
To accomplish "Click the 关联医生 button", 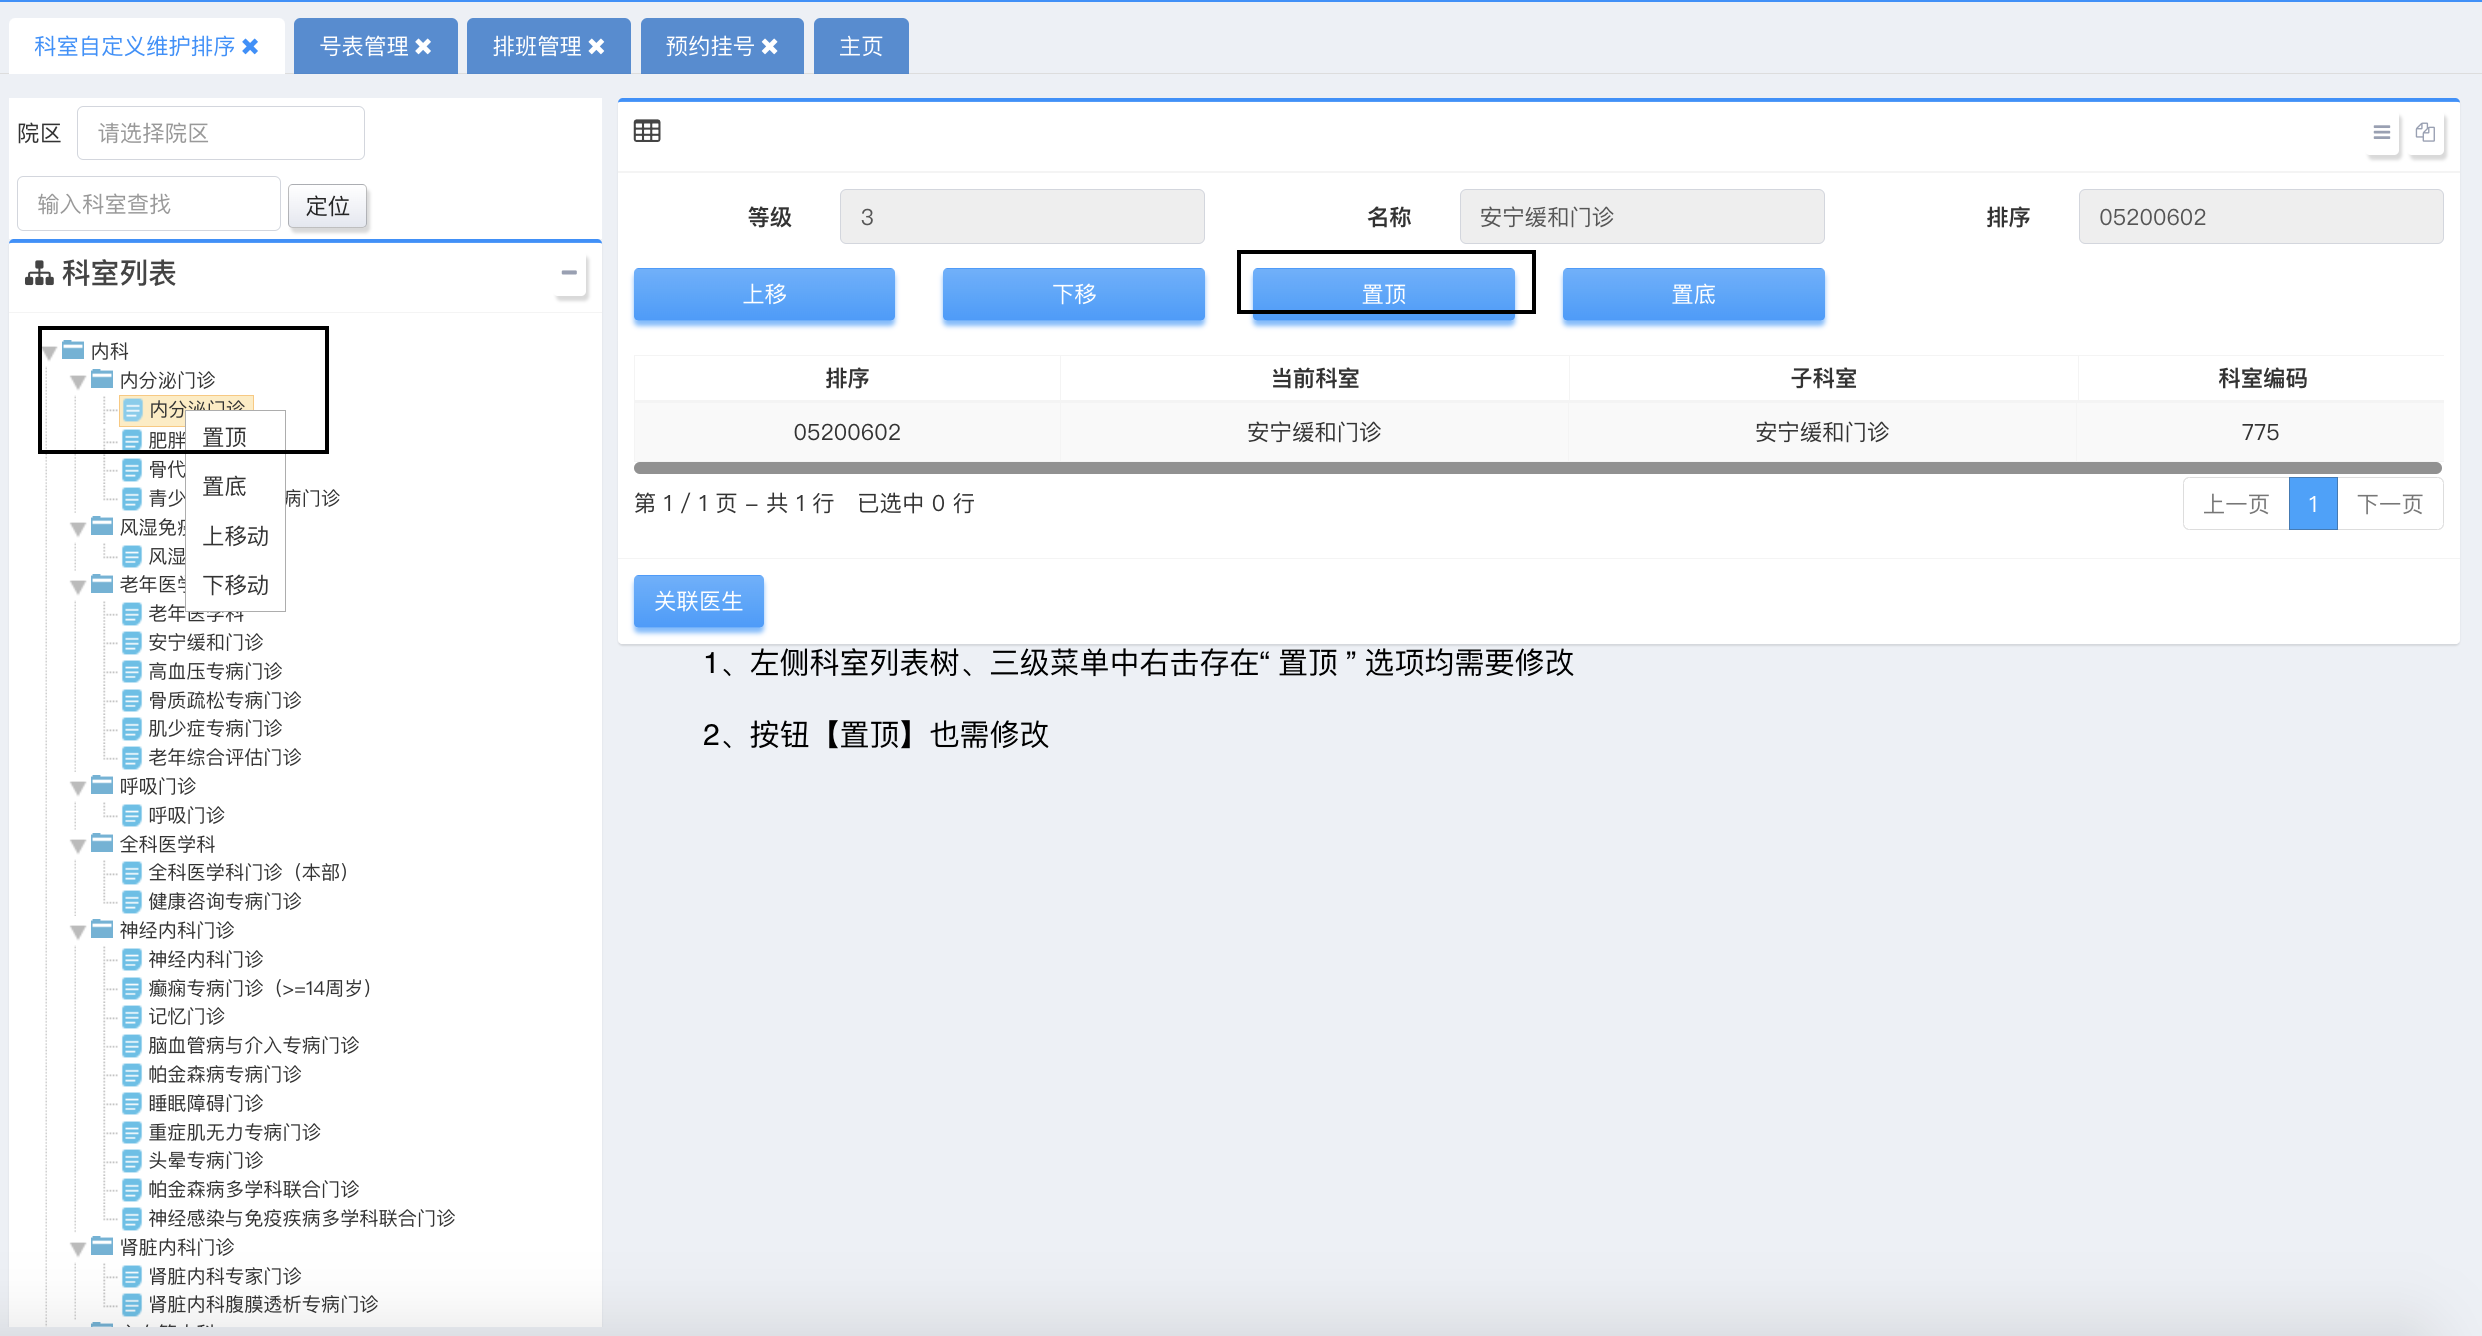I will [x=698, y=601].
